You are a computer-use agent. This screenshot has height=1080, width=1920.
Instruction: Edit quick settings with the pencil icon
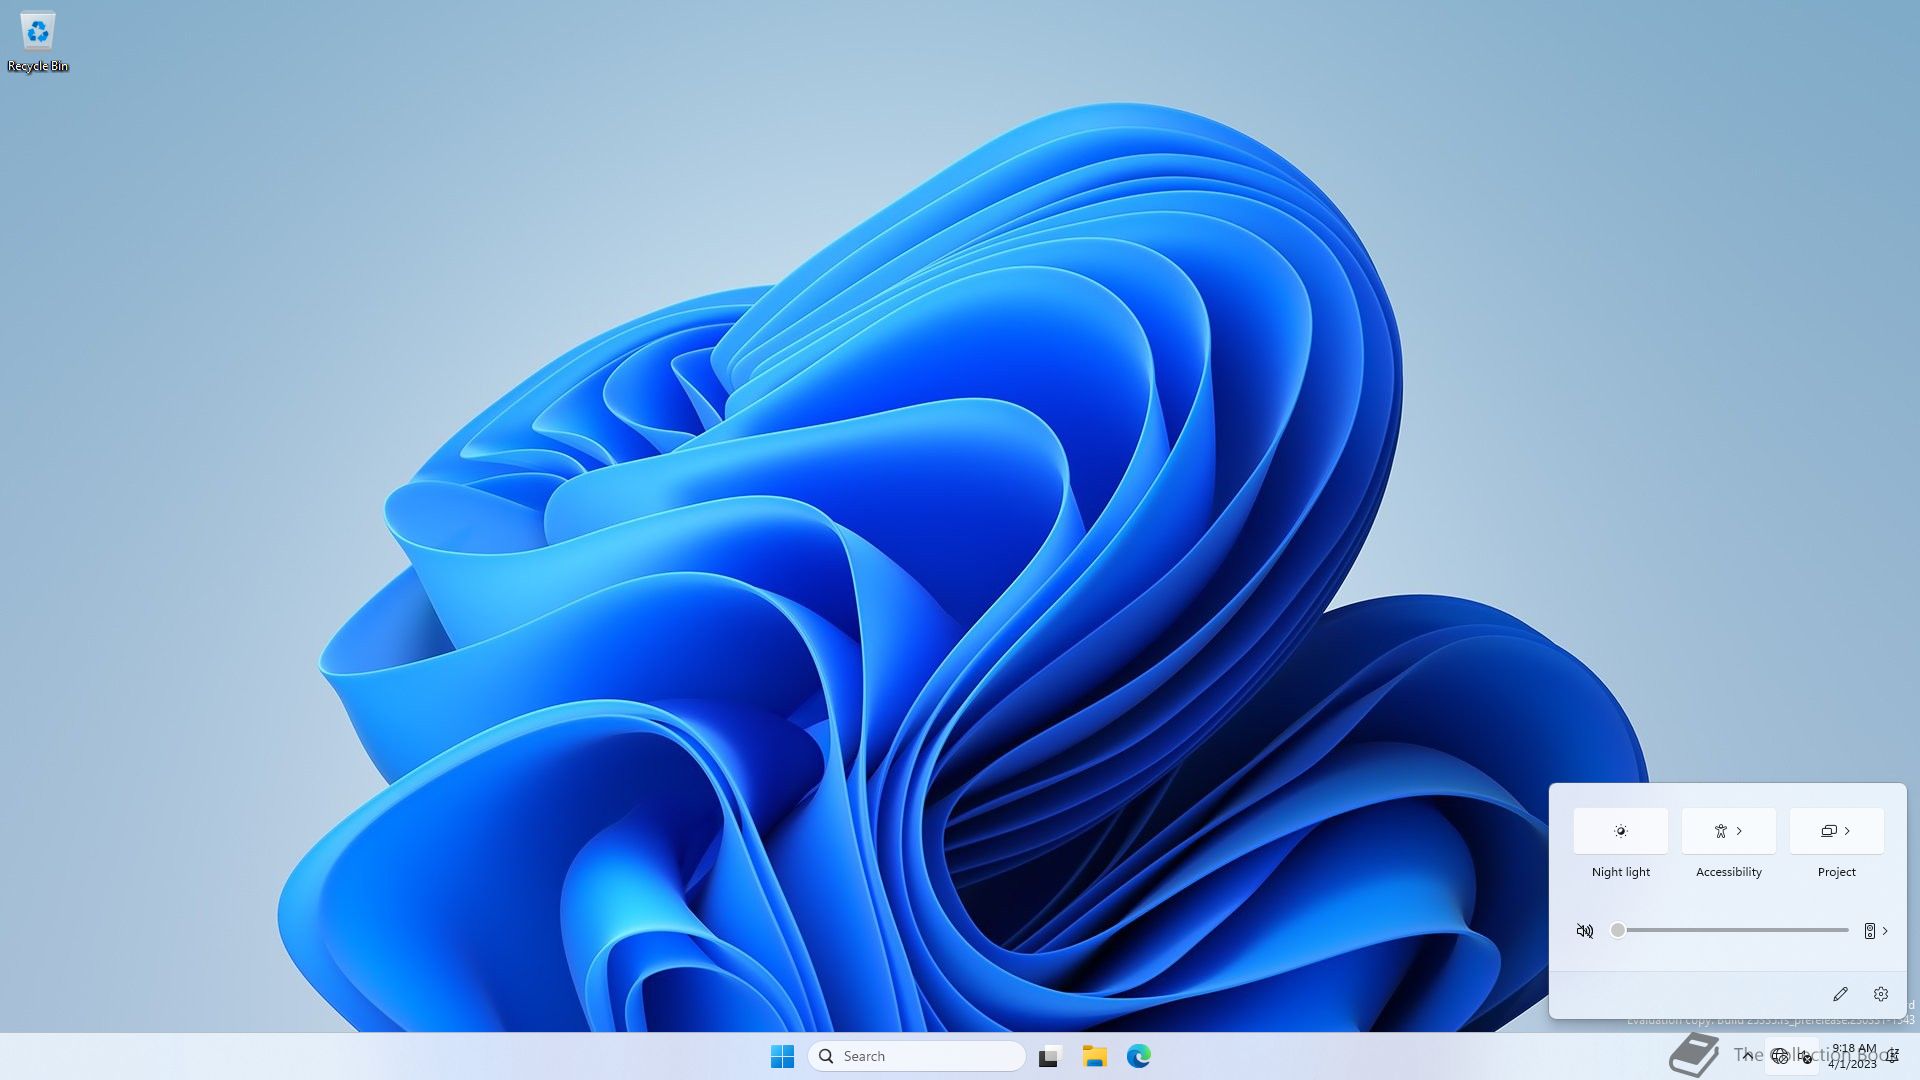[1840, 994]
